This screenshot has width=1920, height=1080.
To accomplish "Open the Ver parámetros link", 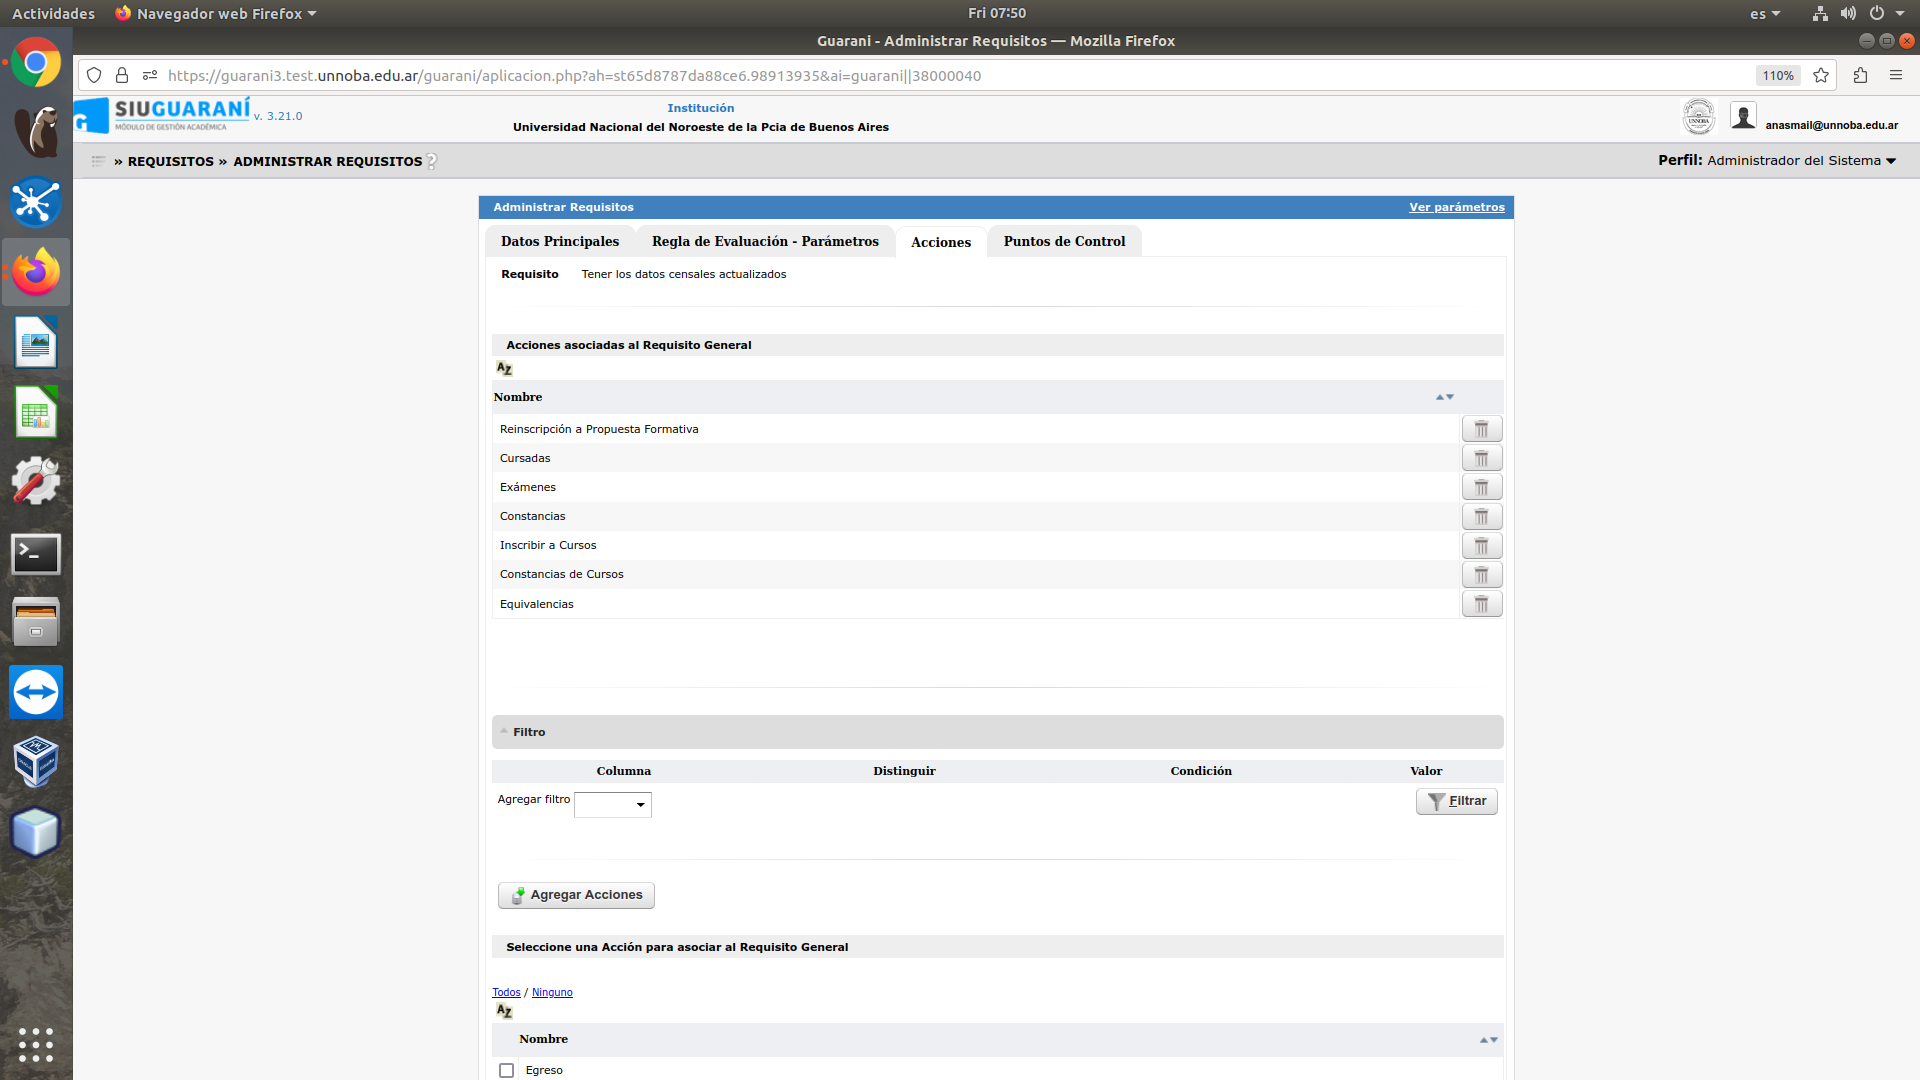I will [1456, 207].
